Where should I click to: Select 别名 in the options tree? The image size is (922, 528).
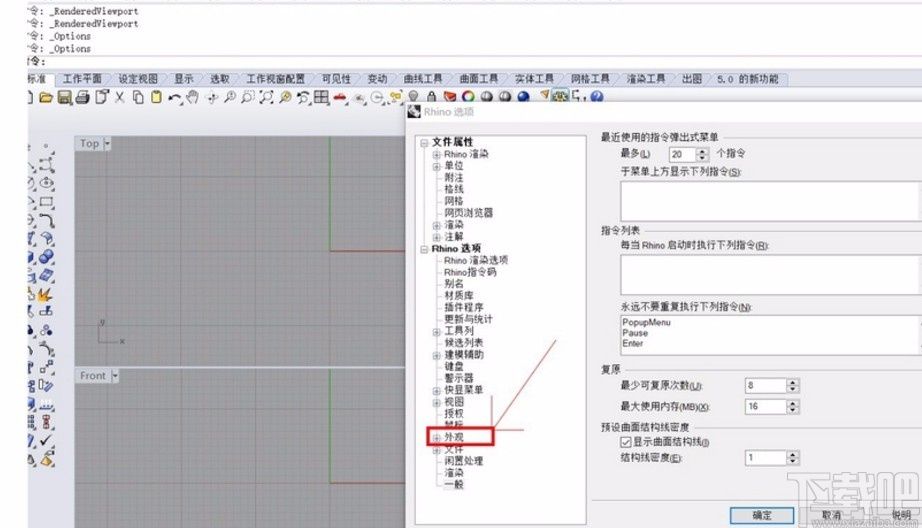[x=454, y=284]
